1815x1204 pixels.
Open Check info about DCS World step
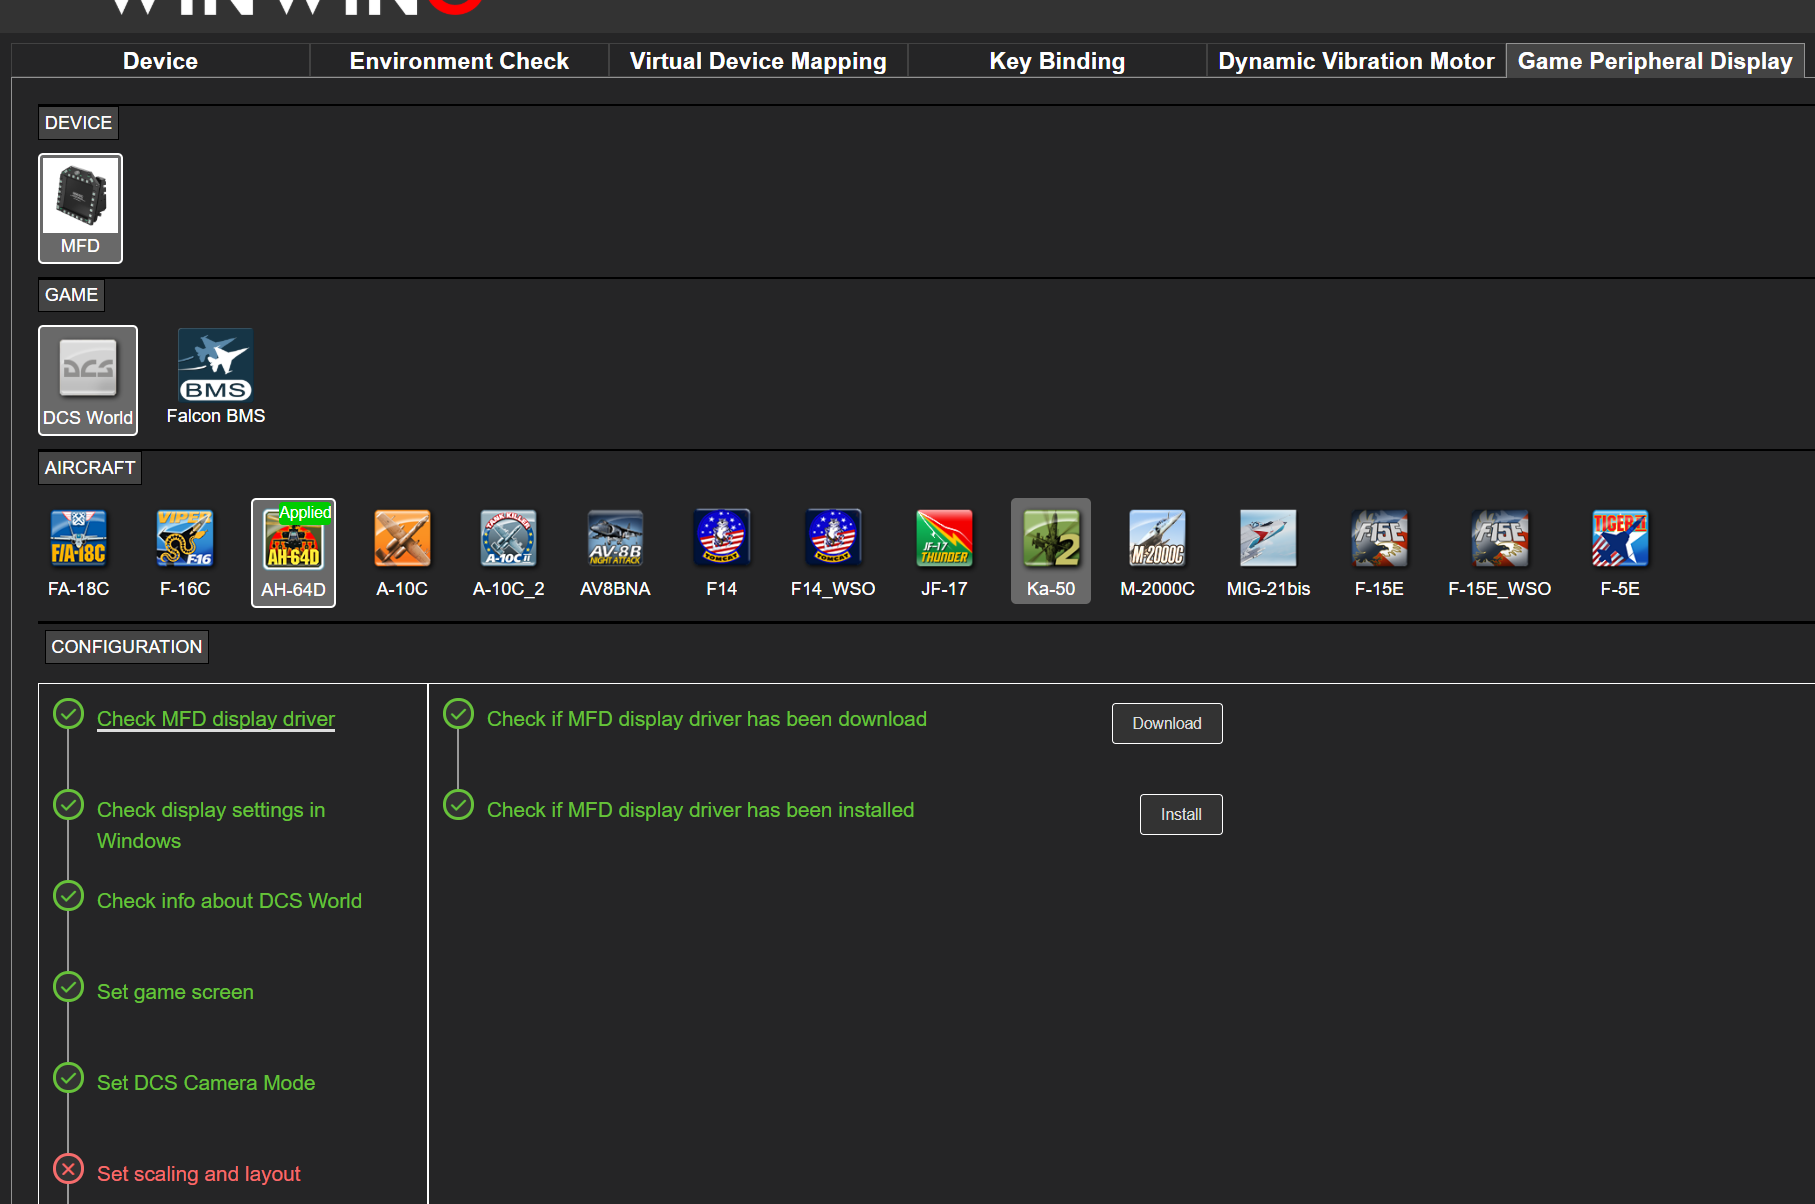pyautogui.click(x=229, y=901)
